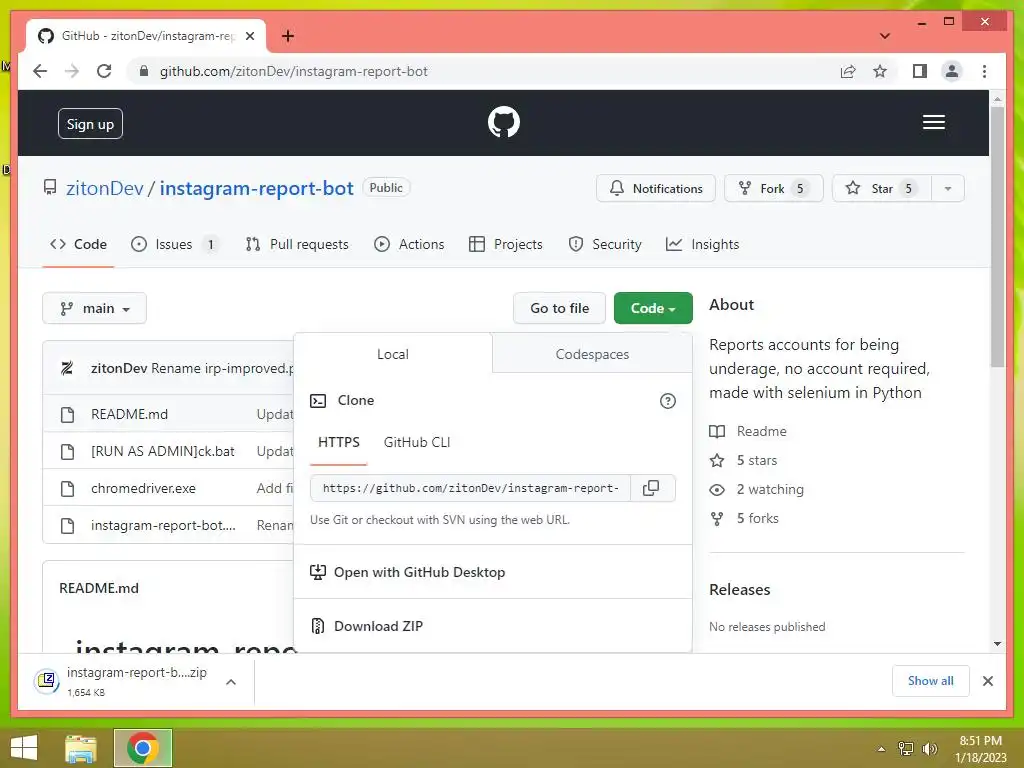Star the repository
This screenshot has width=1024, height=768.
click(882, 189)
